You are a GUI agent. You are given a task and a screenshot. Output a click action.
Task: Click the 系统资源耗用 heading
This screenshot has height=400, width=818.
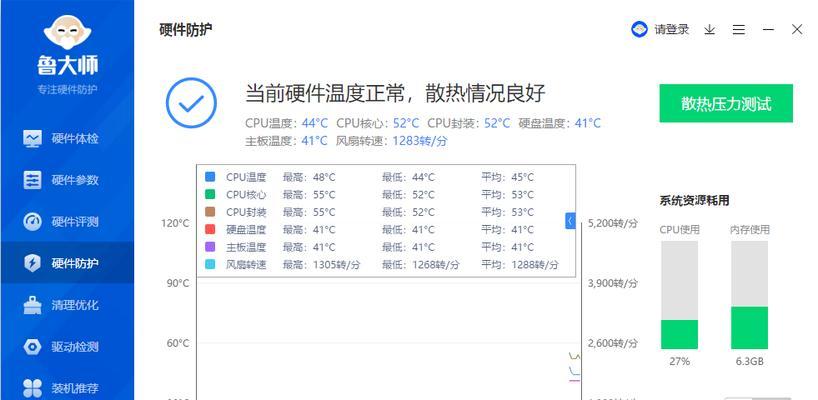tap(694, 200)
